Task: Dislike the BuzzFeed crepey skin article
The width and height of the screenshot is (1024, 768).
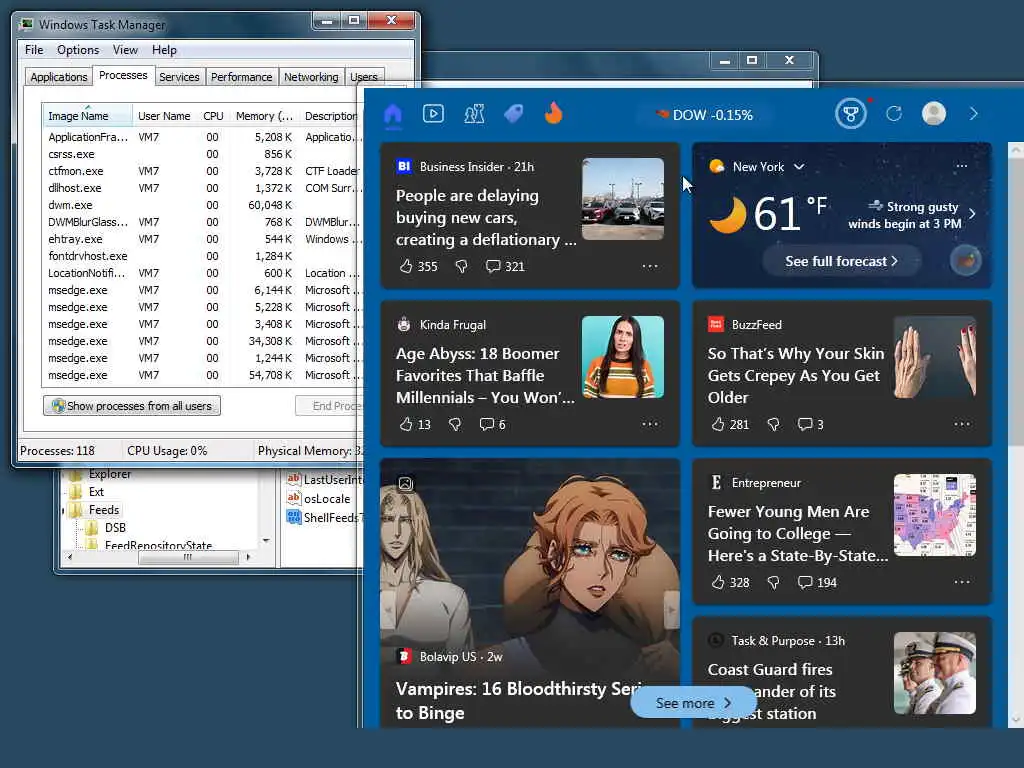Action: (773, 424)
